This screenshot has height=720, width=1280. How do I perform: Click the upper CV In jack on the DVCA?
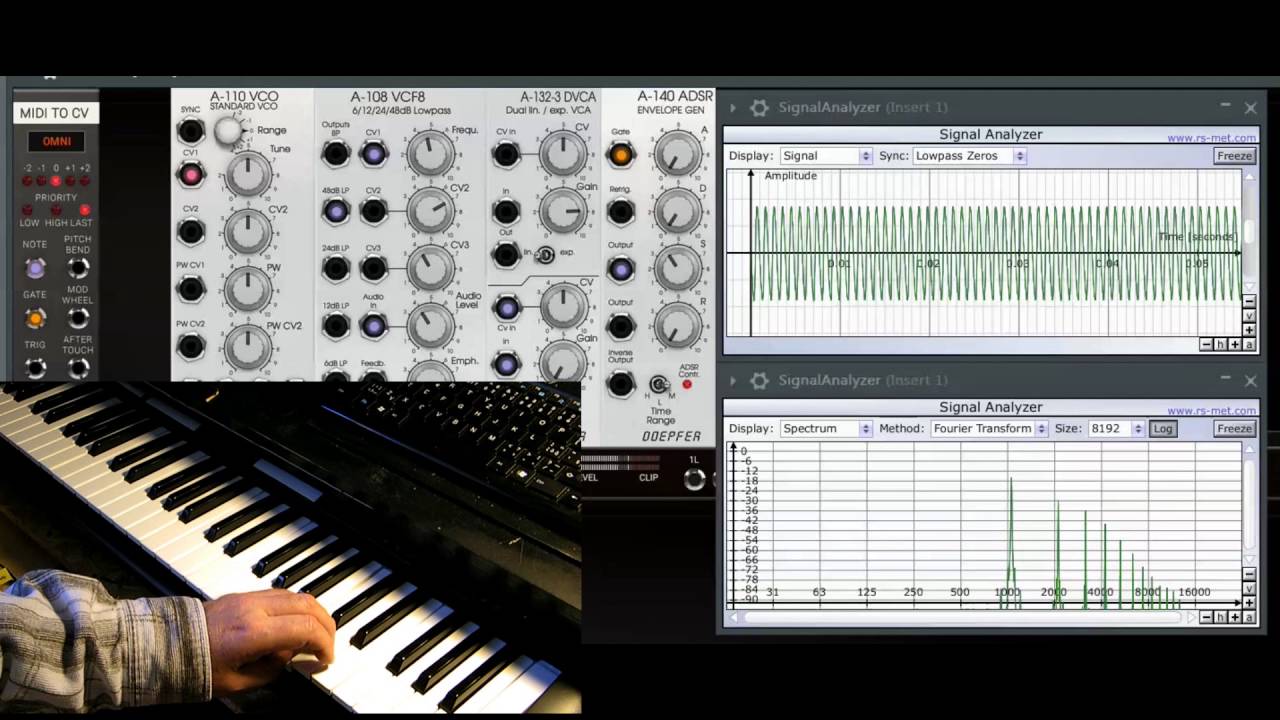point(506,154)
